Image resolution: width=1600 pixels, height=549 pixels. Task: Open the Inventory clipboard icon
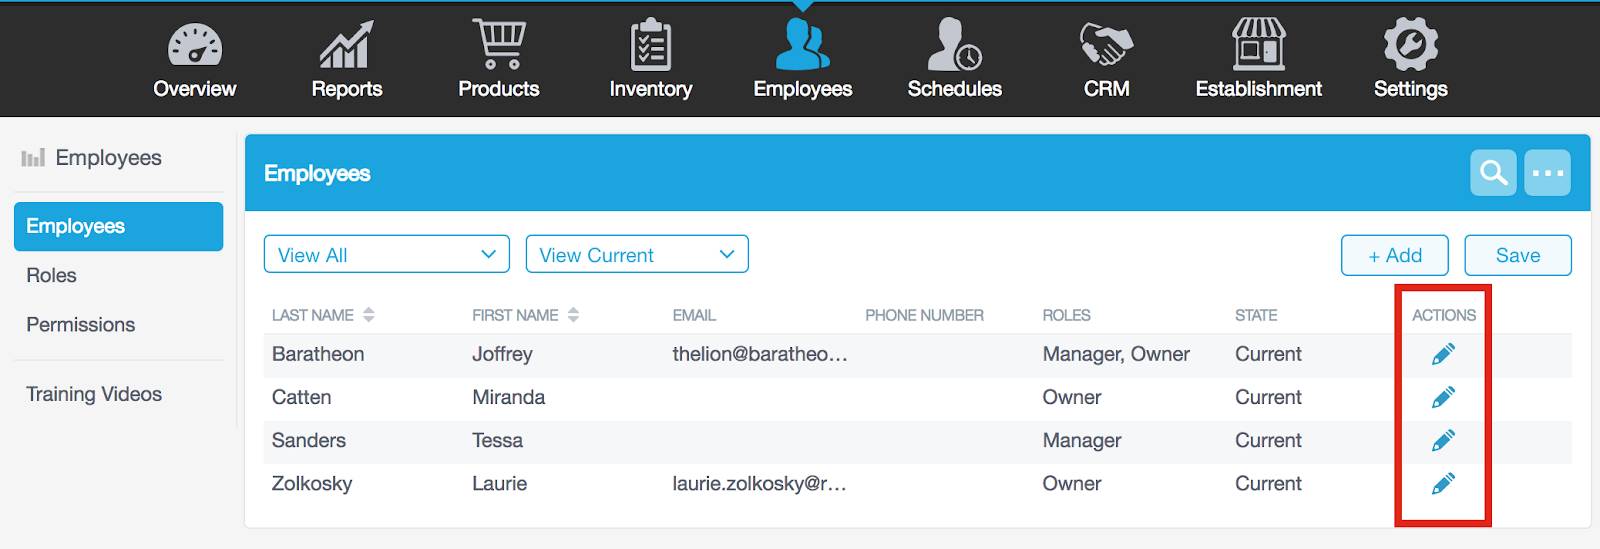[x=651, y=45]
